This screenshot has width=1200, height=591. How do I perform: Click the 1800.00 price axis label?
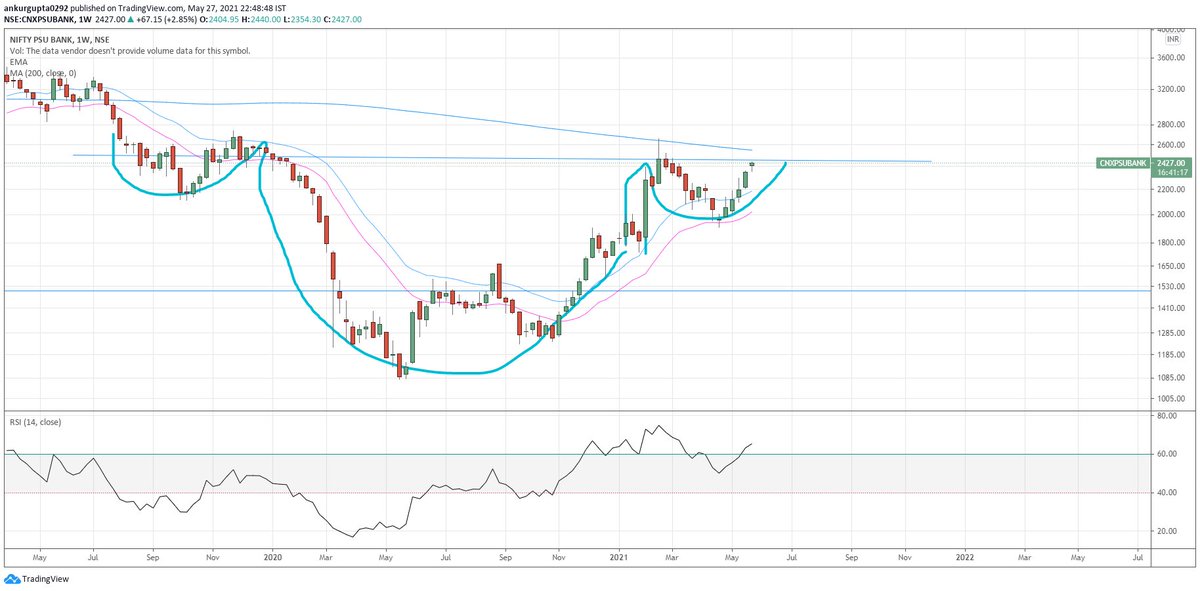1171,243
